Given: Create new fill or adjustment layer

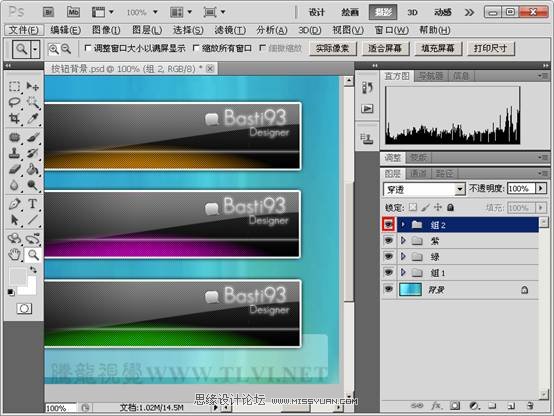Looking at the screenshot, I should click(474, 406).
